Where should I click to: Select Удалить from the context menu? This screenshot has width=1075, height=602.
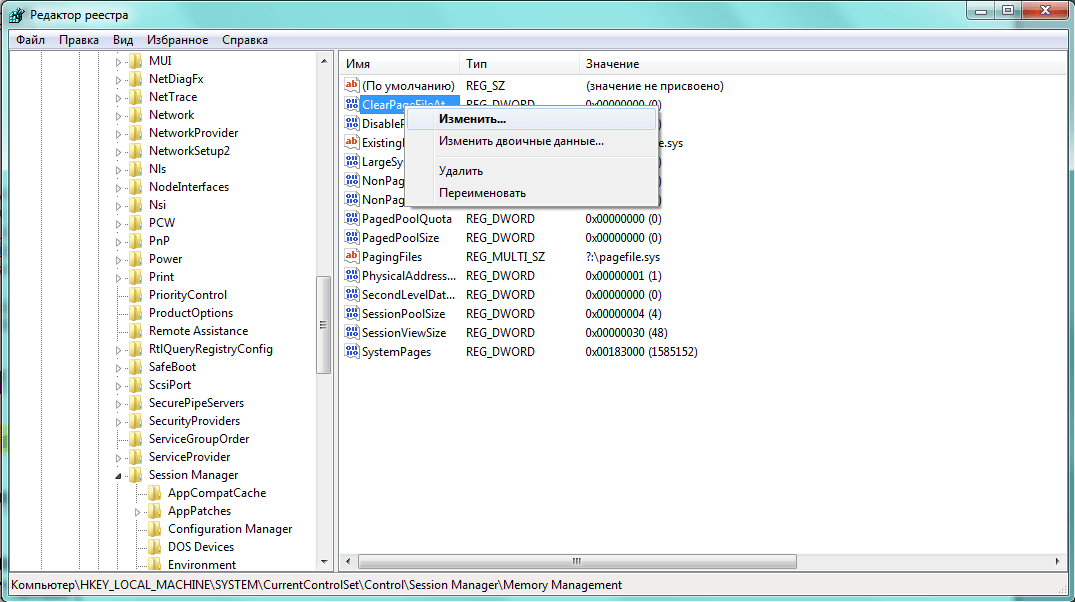click(460, 171)
